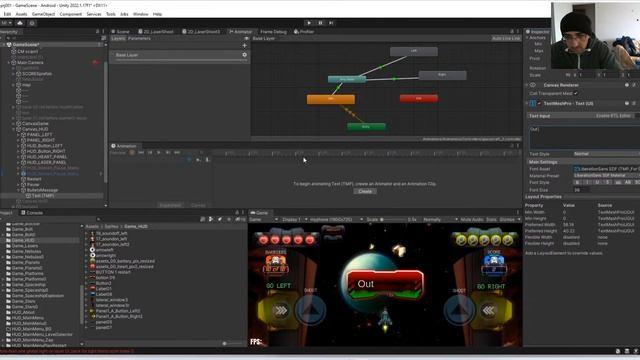
Task: Toggle the Italic font style button
Action: point(587,182)
